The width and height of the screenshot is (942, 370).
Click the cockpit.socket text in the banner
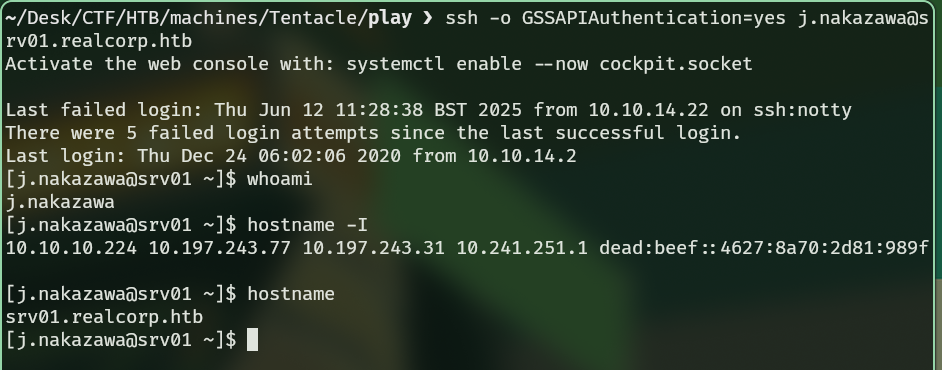click(x=676, y=64)
